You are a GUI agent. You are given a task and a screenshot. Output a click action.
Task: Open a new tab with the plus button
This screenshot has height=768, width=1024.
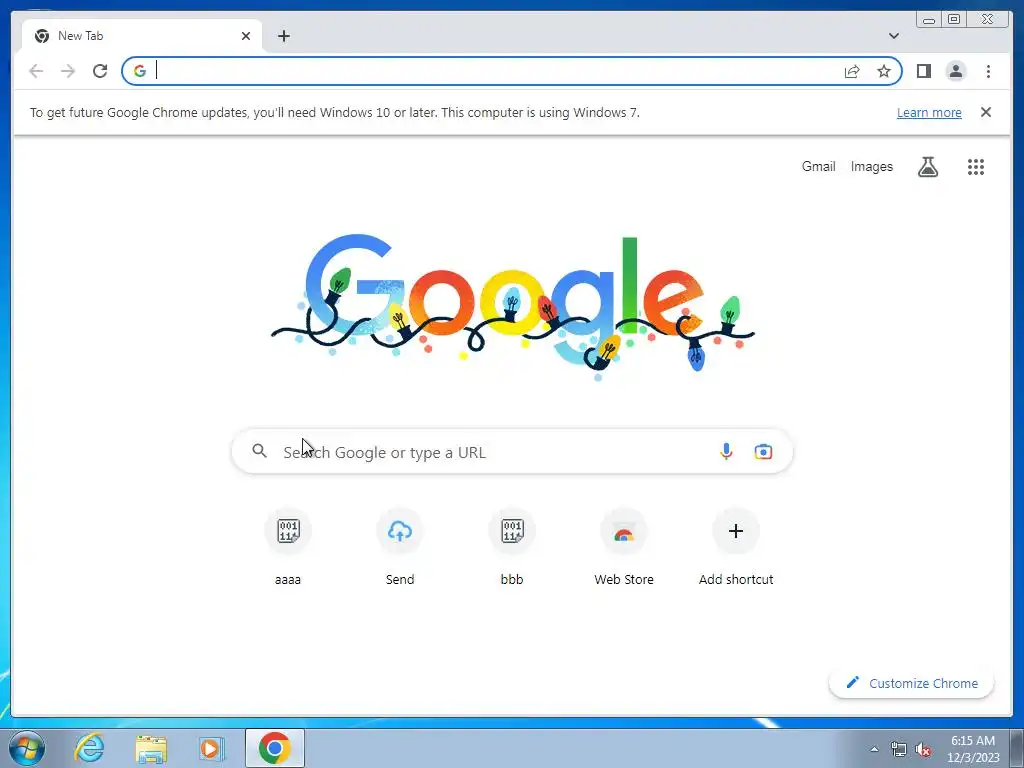tap(283, 36)
